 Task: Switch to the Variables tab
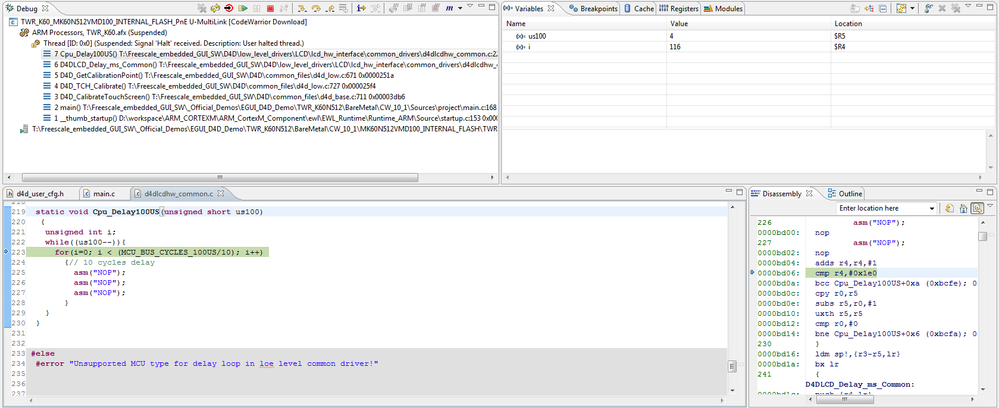(x=530, y=9)
